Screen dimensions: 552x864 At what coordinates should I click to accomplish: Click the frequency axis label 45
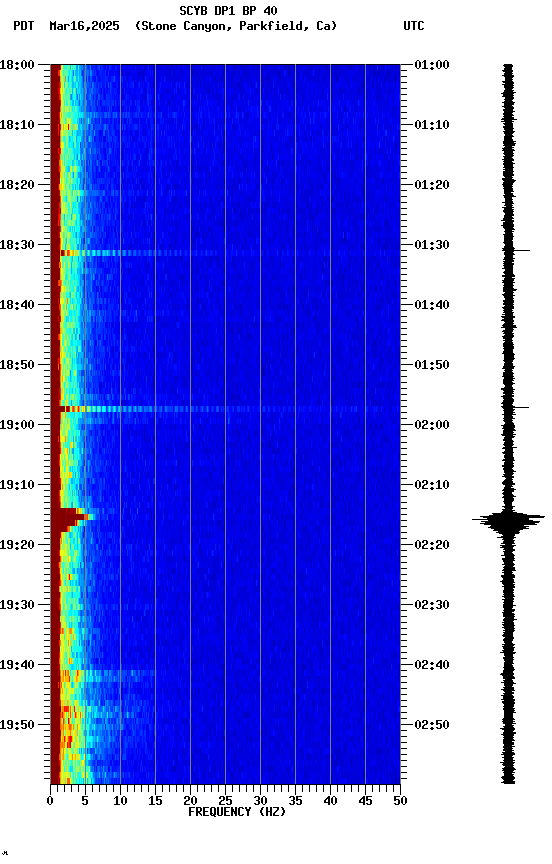(365, 801)
